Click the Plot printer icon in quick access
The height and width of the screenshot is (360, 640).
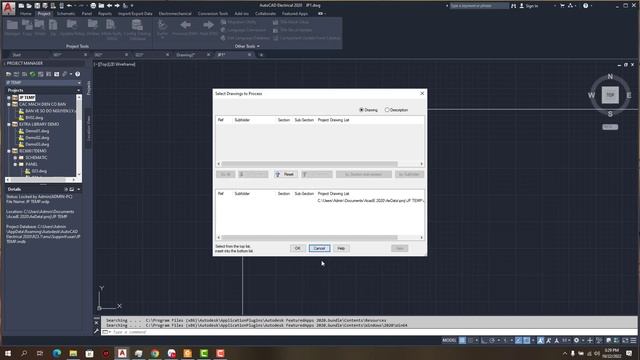tap(93, 6)
